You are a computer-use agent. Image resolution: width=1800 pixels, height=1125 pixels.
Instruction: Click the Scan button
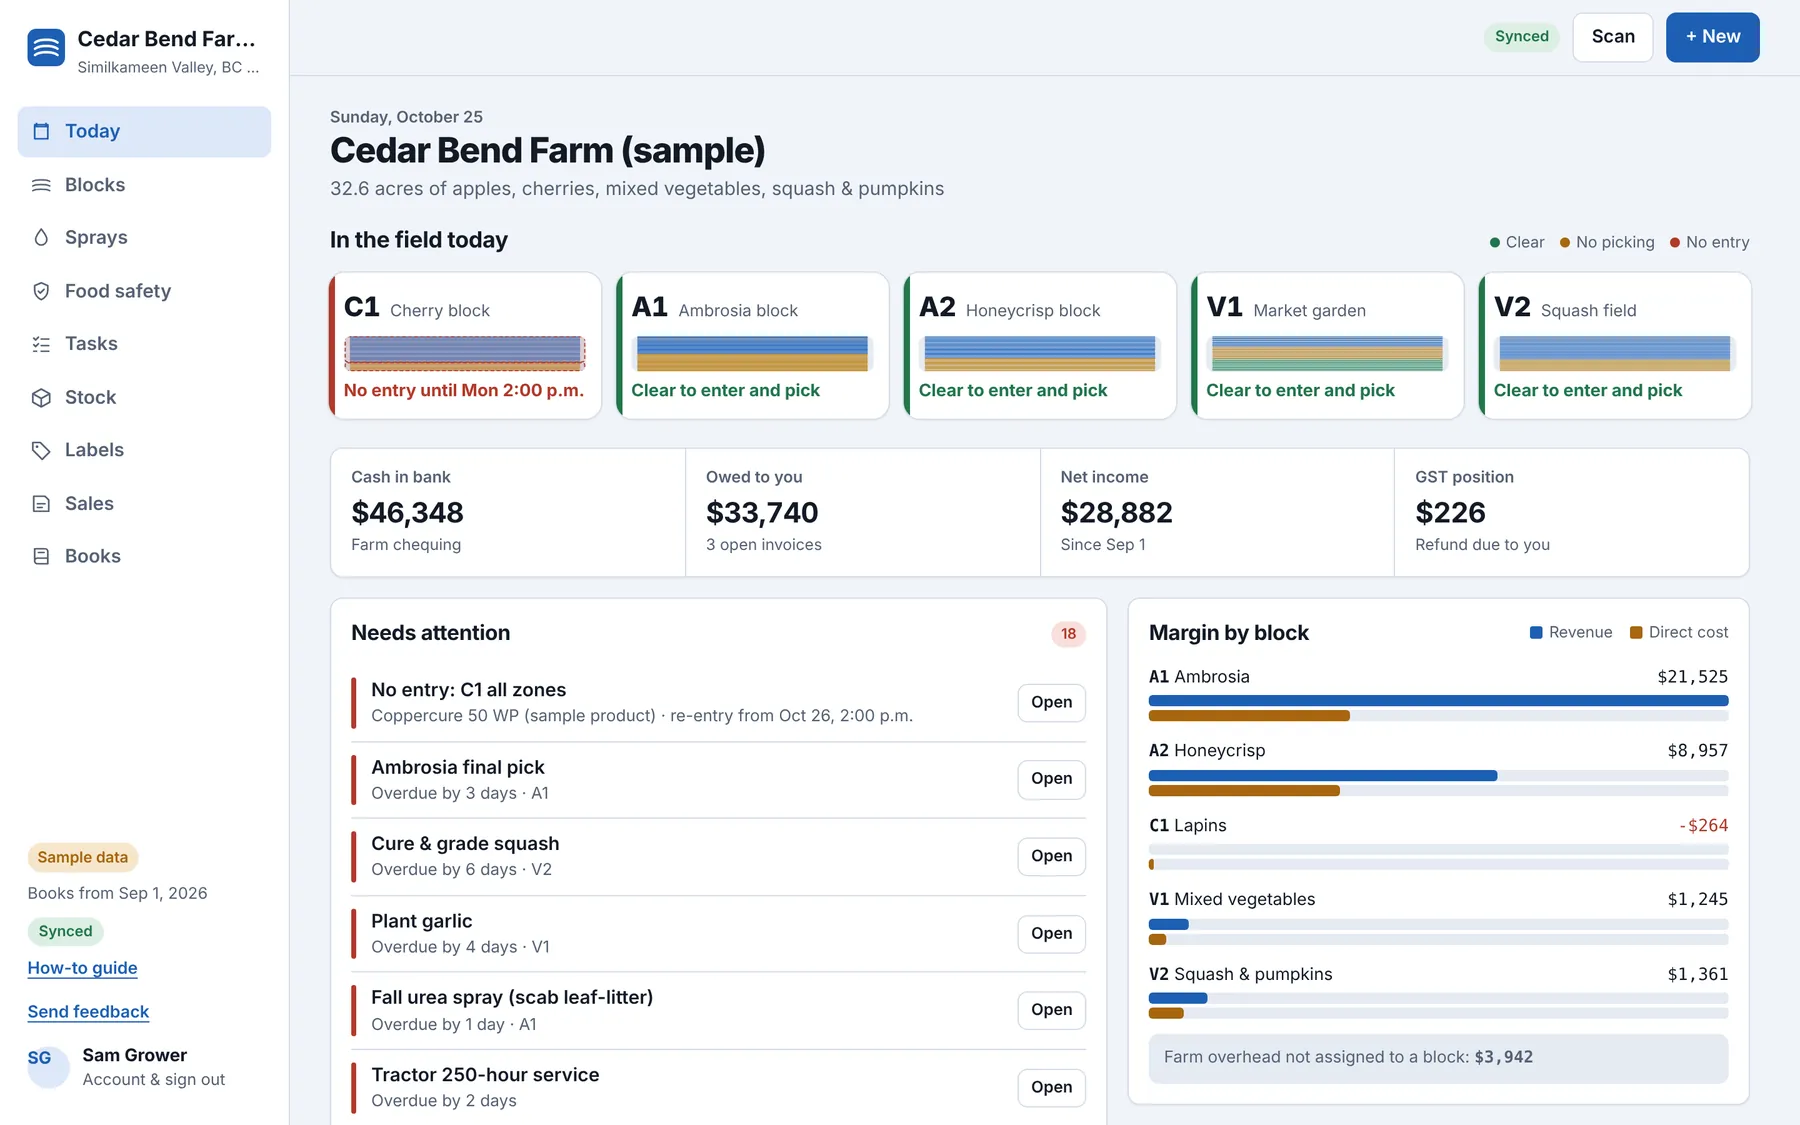[1613, 37]
